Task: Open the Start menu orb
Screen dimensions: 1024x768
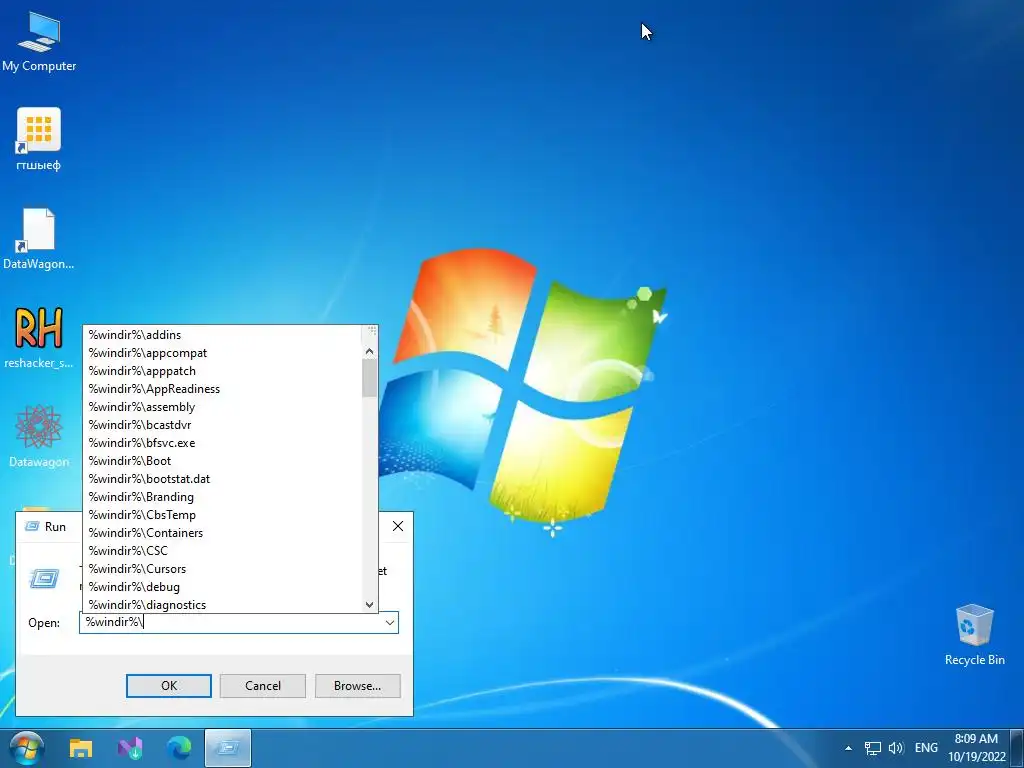Action: tap(27, 748)
